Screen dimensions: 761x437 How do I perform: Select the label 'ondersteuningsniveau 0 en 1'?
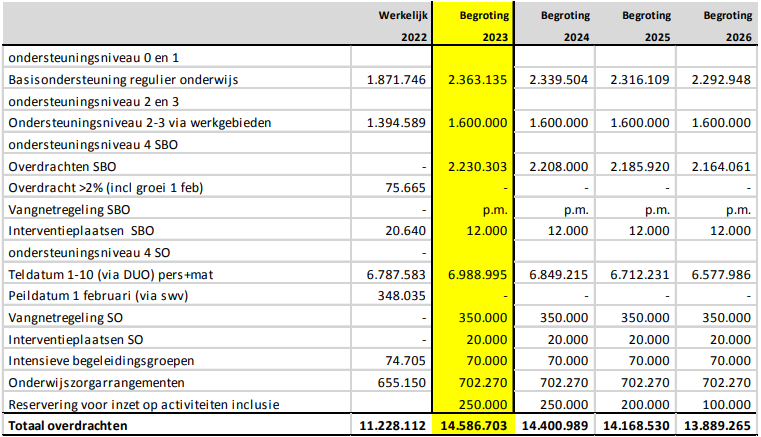click(x=94, y=58)
